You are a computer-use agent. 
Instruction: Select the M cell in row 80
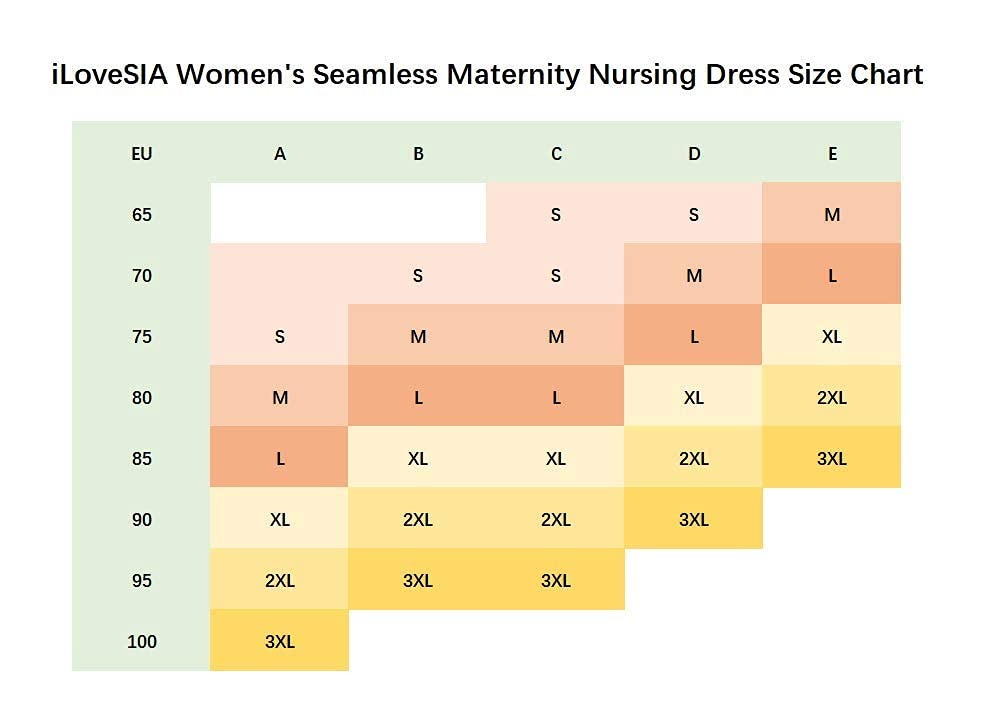pyautogui.click(x=280, y=398)
